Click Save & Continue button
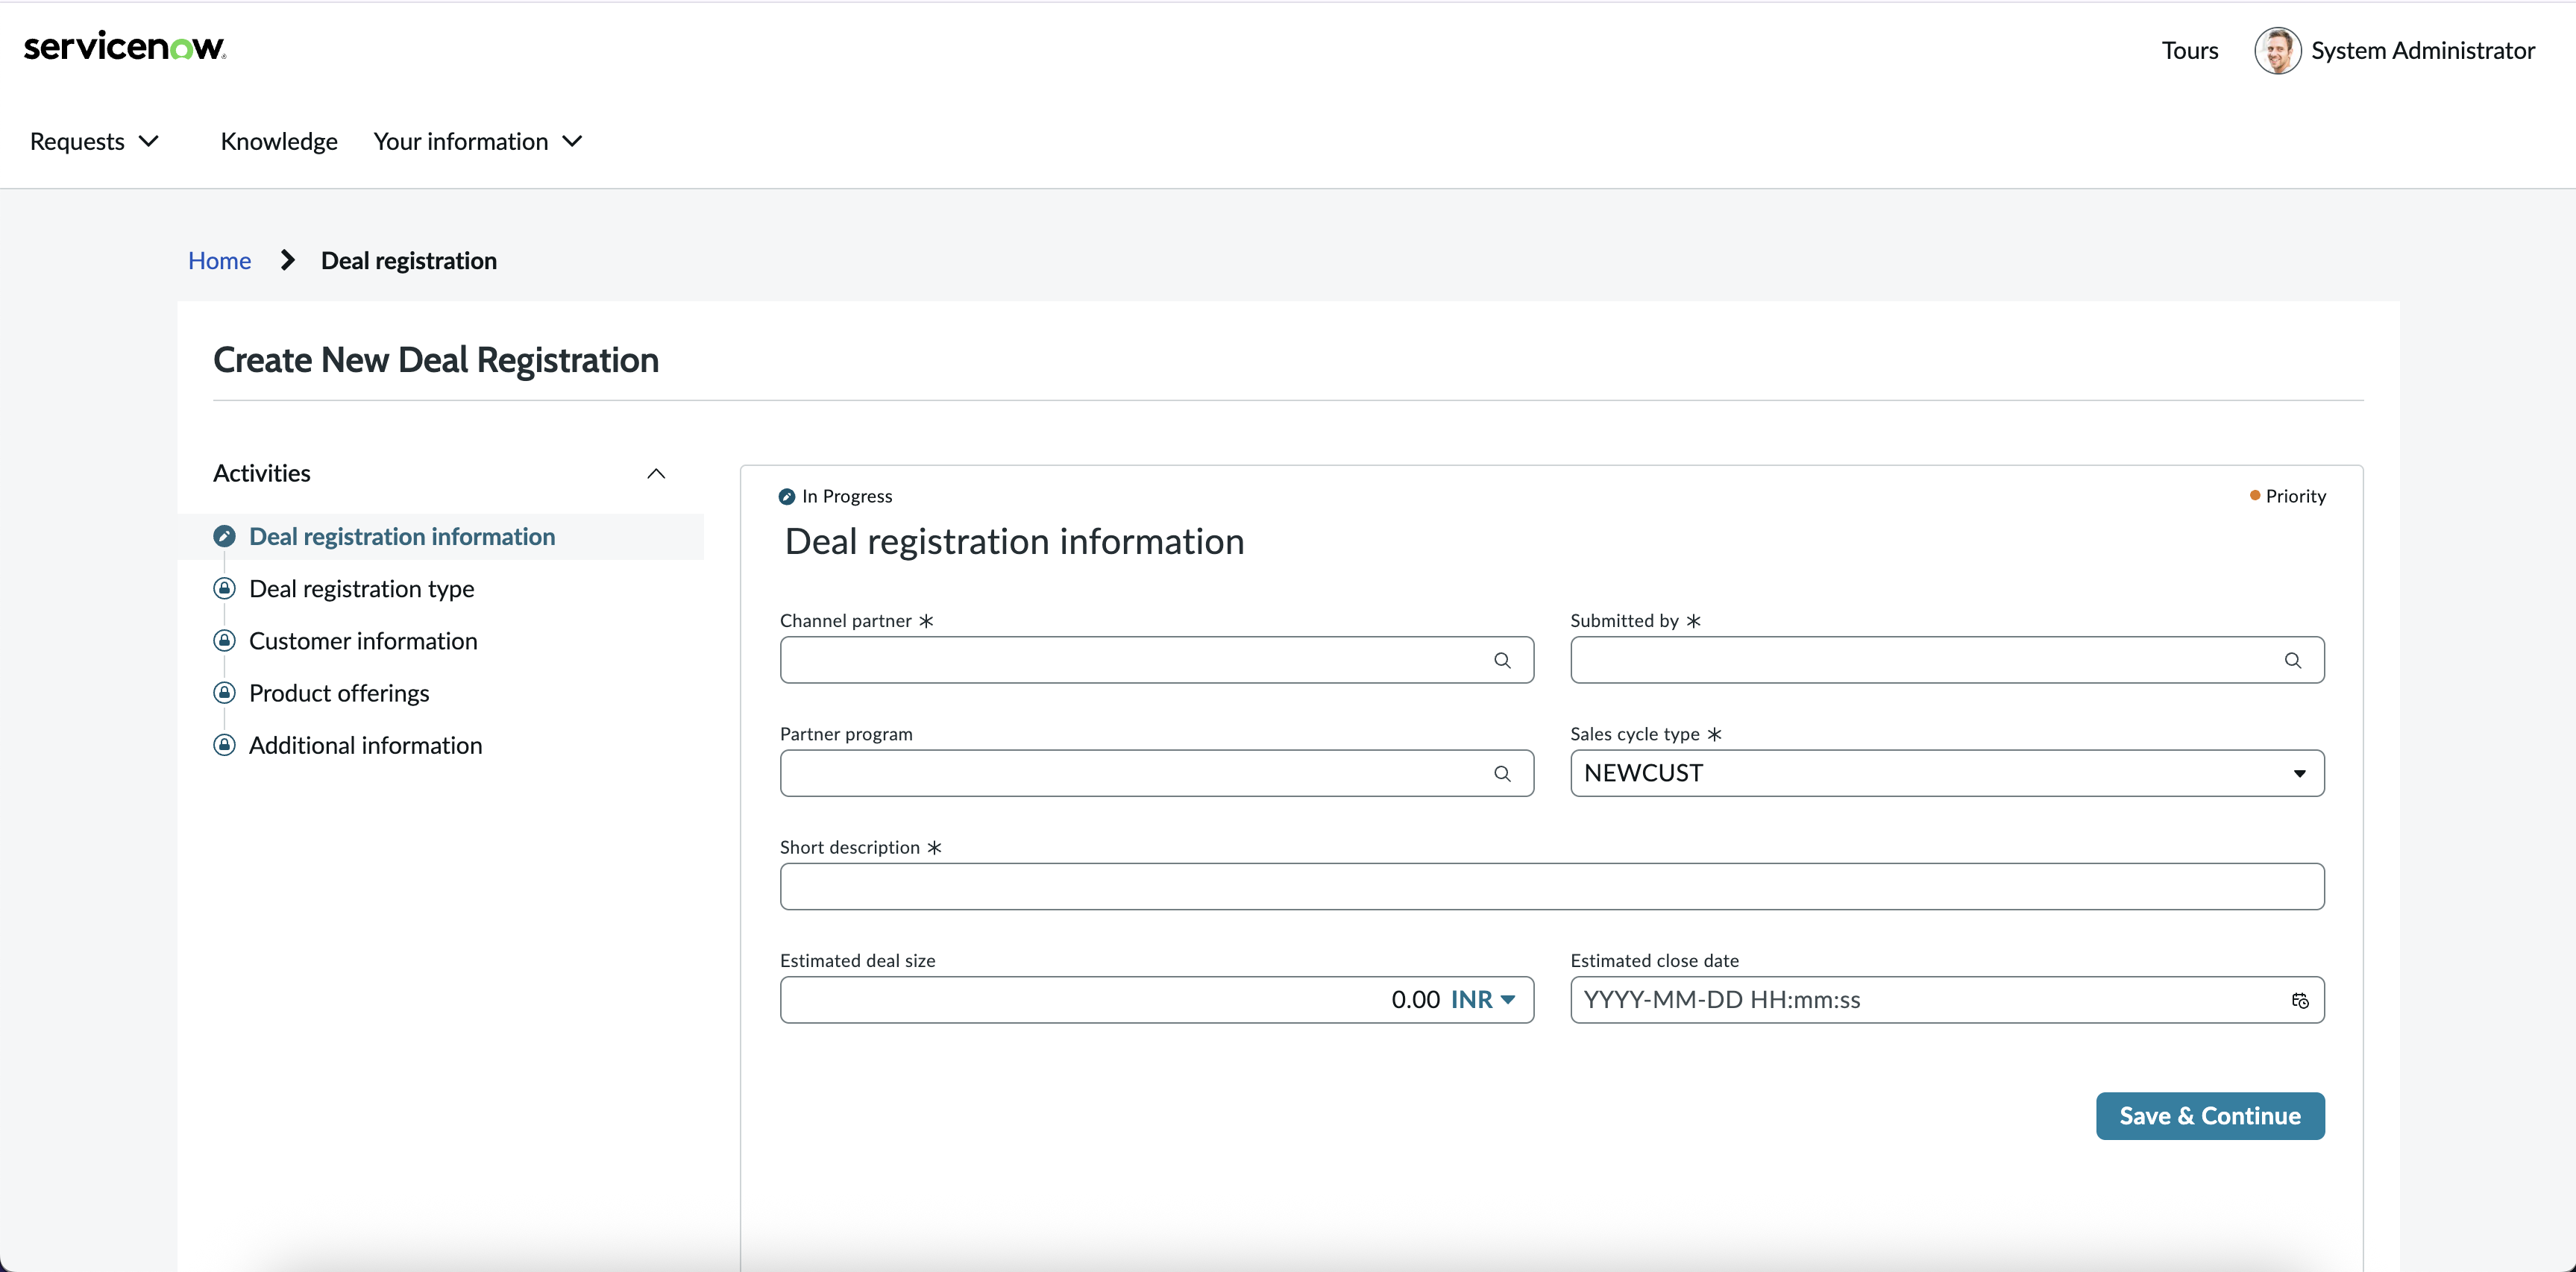Image resolution: width=2576 pixels, height=1272 pixels. click(x=2210, y=1115)
